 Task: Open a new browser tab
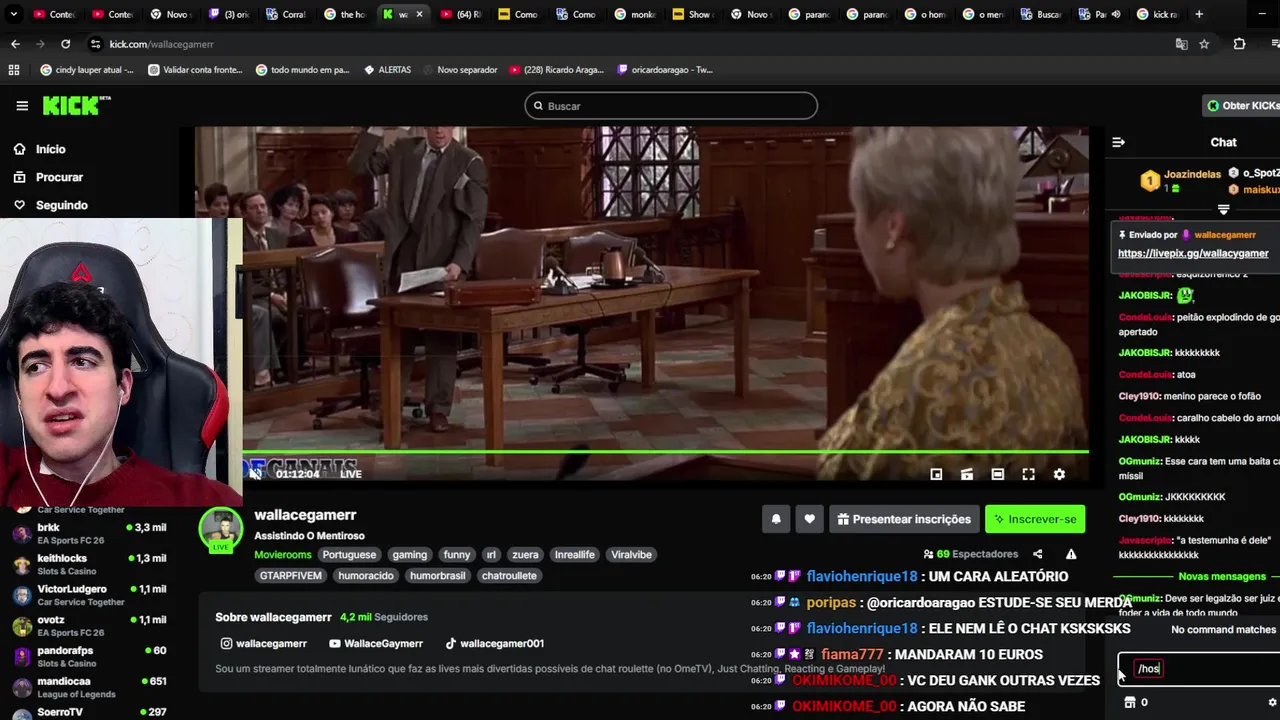point(1199,14)
